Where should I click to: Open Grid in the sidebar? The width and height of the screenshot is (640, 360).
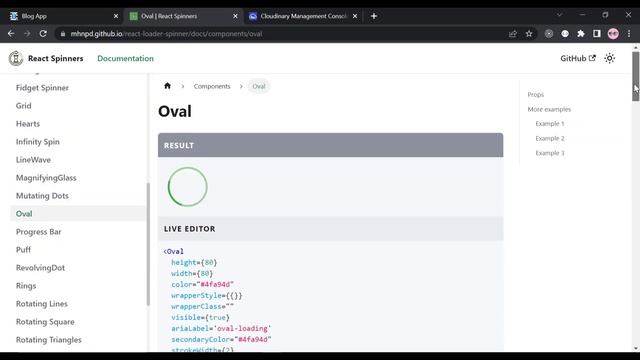click(23, 106)
